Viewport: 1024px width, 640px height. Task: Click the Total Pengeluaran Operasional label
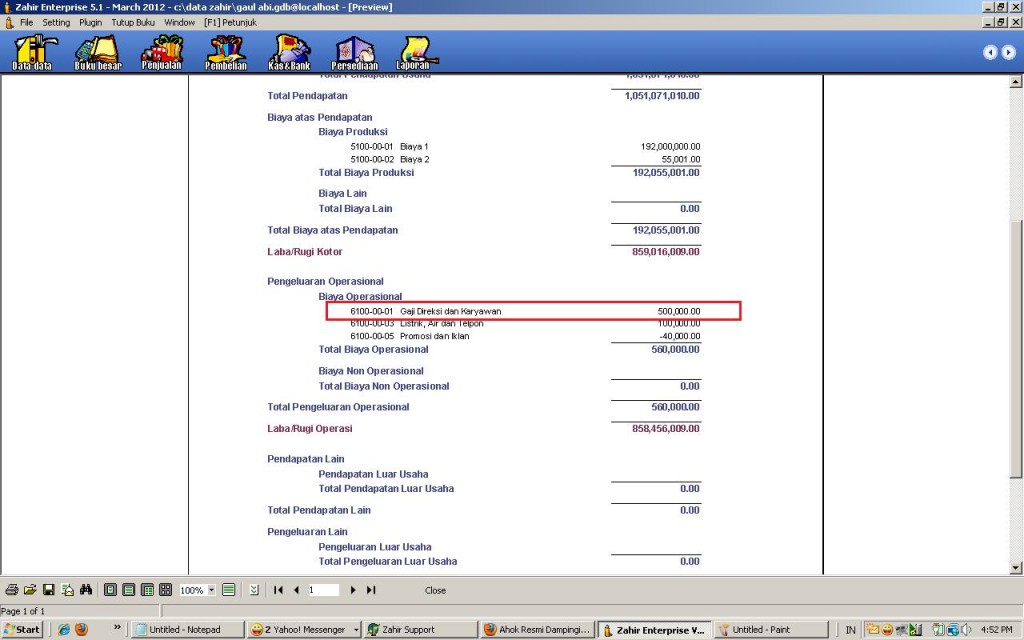[x=338, y=407]
